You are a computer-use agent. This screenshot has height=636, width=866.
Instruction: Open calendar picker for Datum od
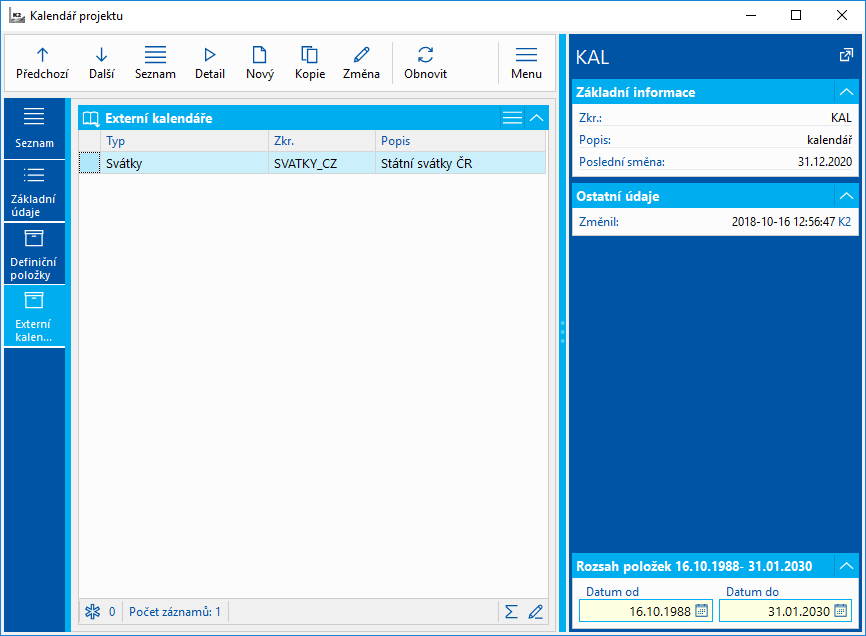702,611
